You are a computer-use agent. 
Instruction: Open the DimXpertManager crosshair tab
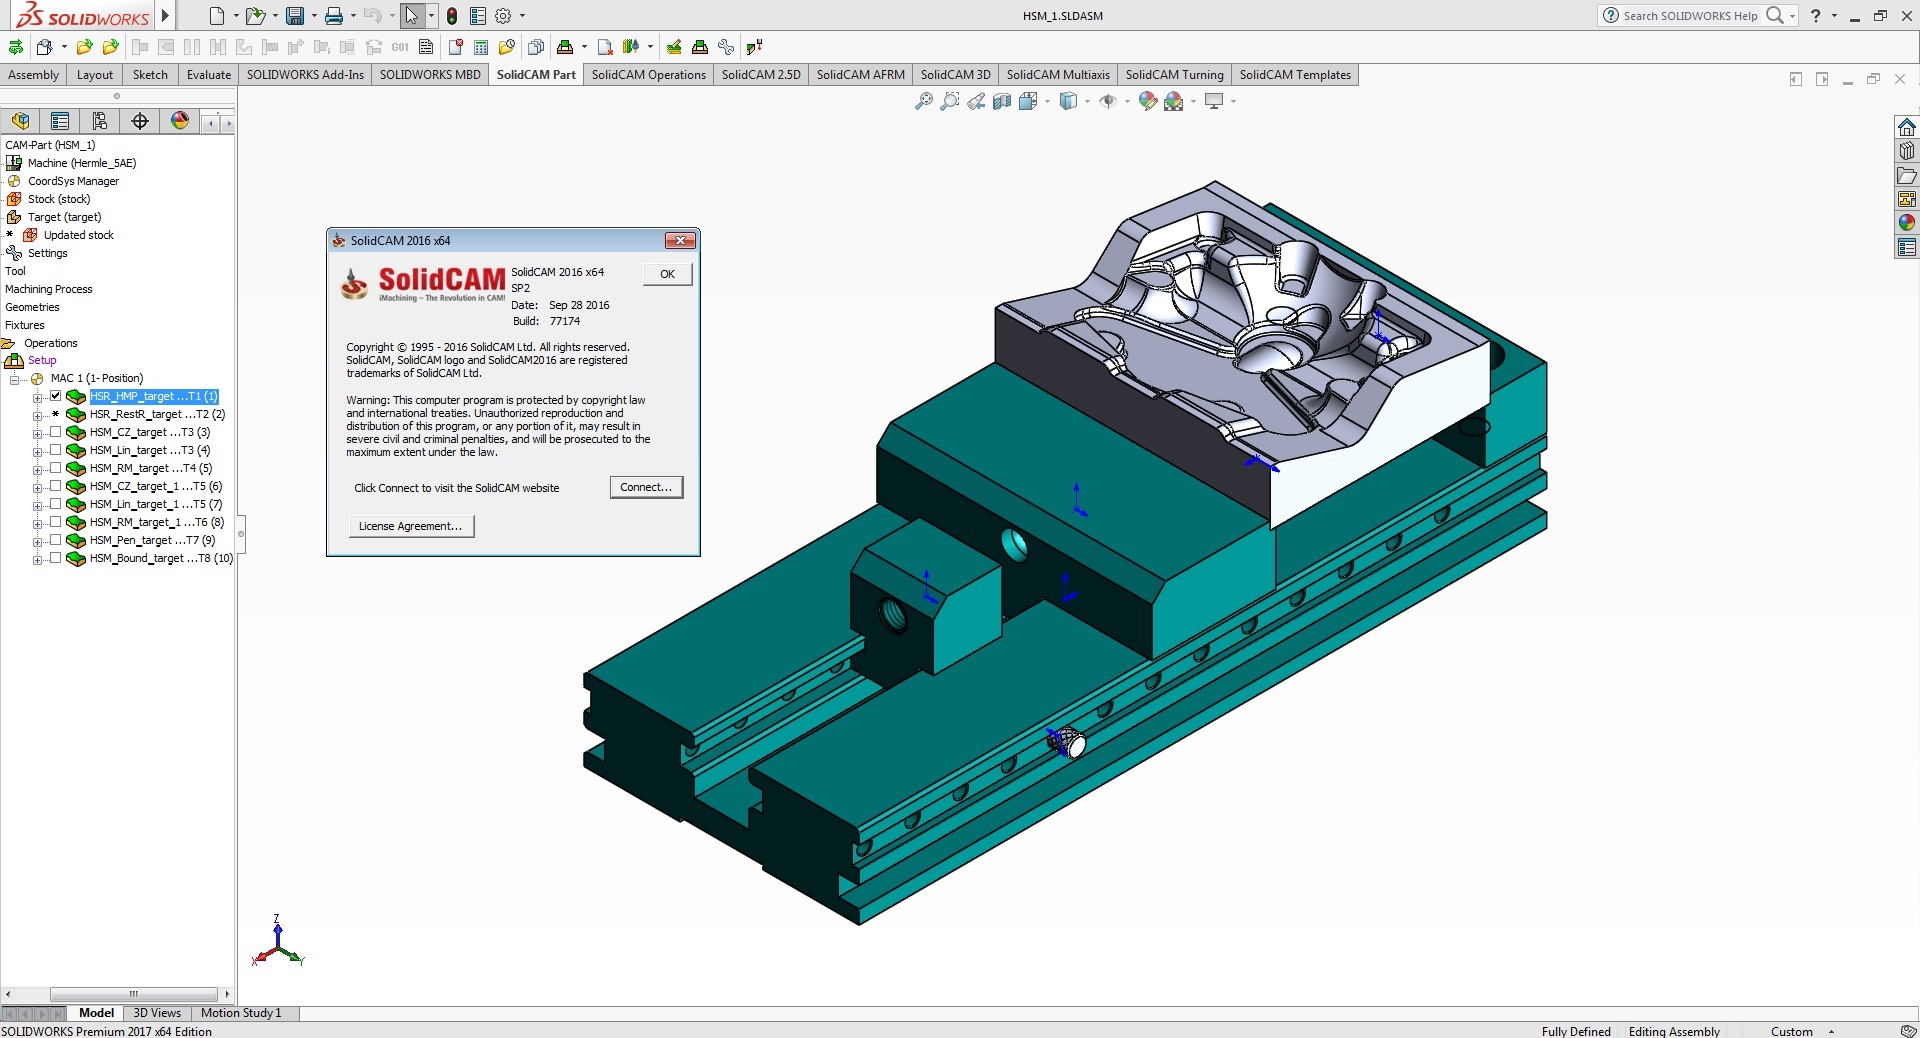[x=140, y=121]
